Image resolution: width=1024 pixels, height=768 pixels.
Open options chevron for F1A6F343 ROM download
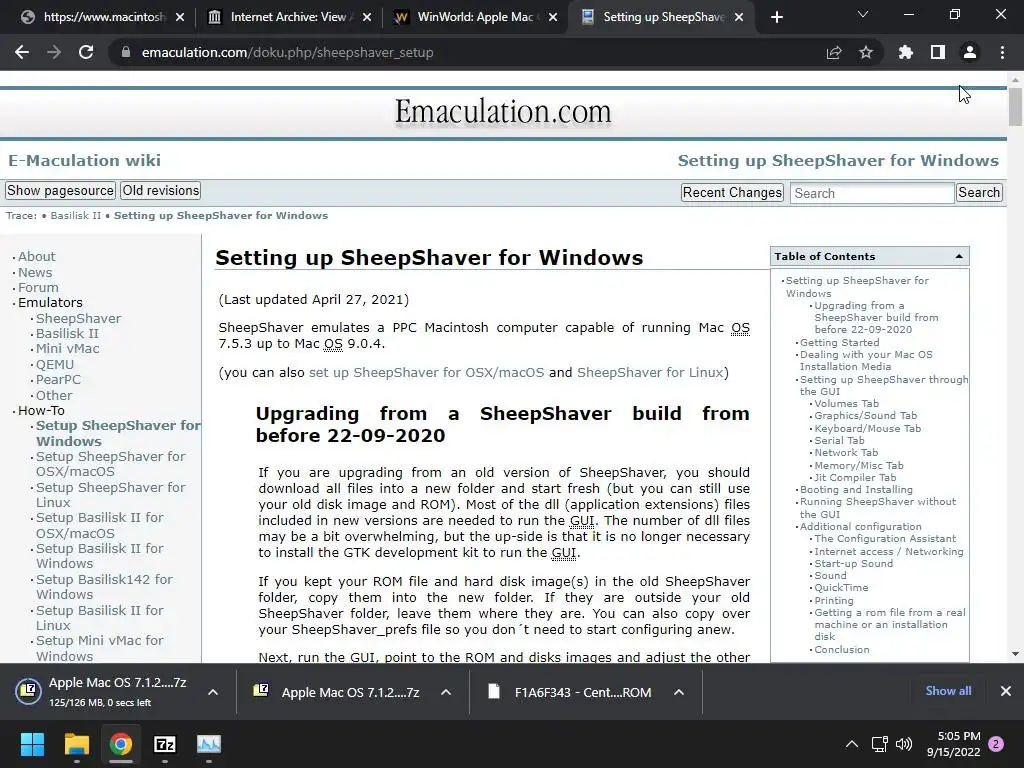tap(679, 692)
